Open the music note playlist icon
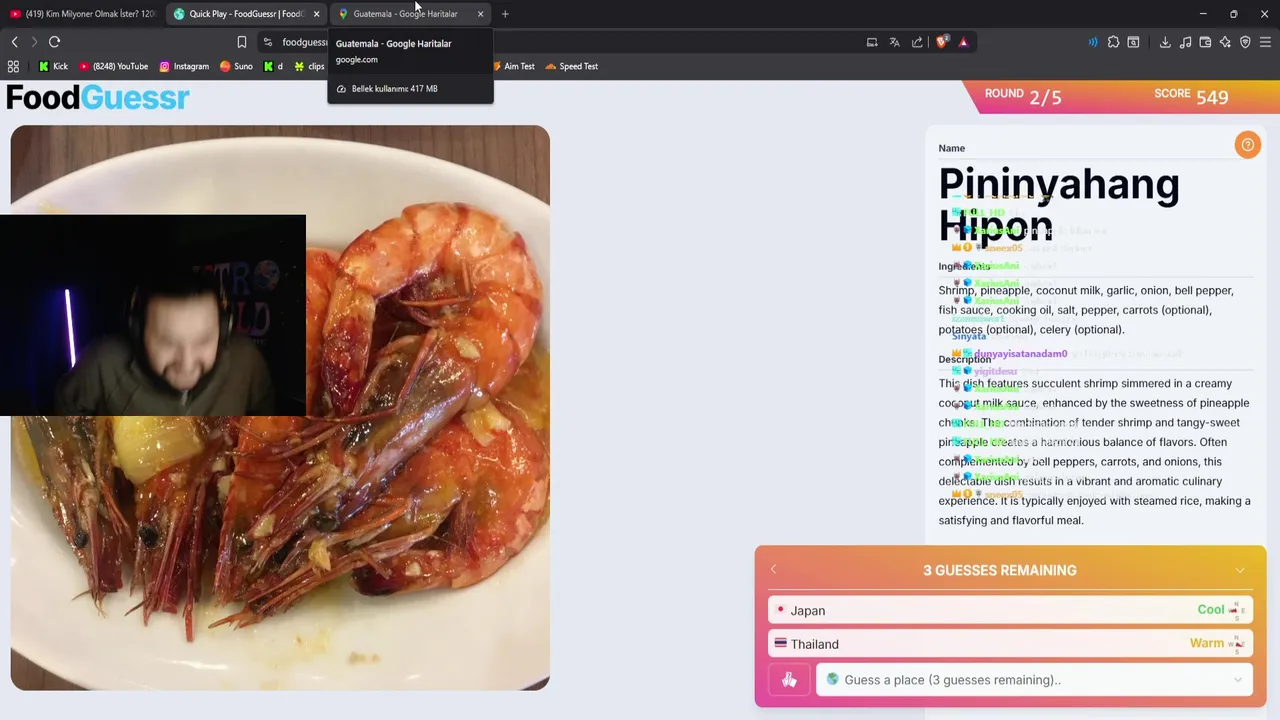 click(1185, 42)
